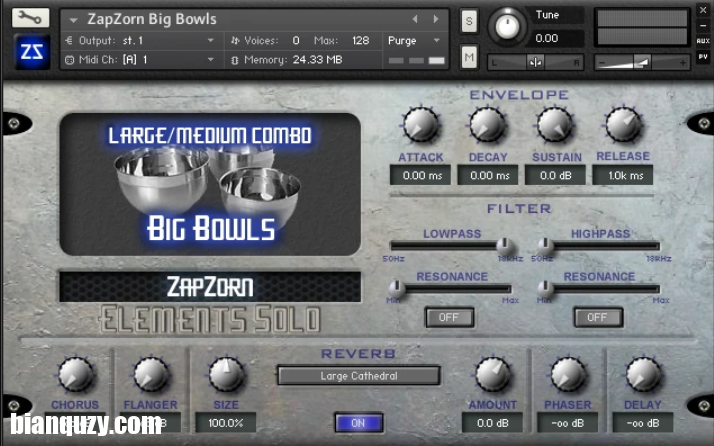The height and width of the screenshot is (446, 714).
Task: Click the Max voices value 128
Action: click(360, 41)
